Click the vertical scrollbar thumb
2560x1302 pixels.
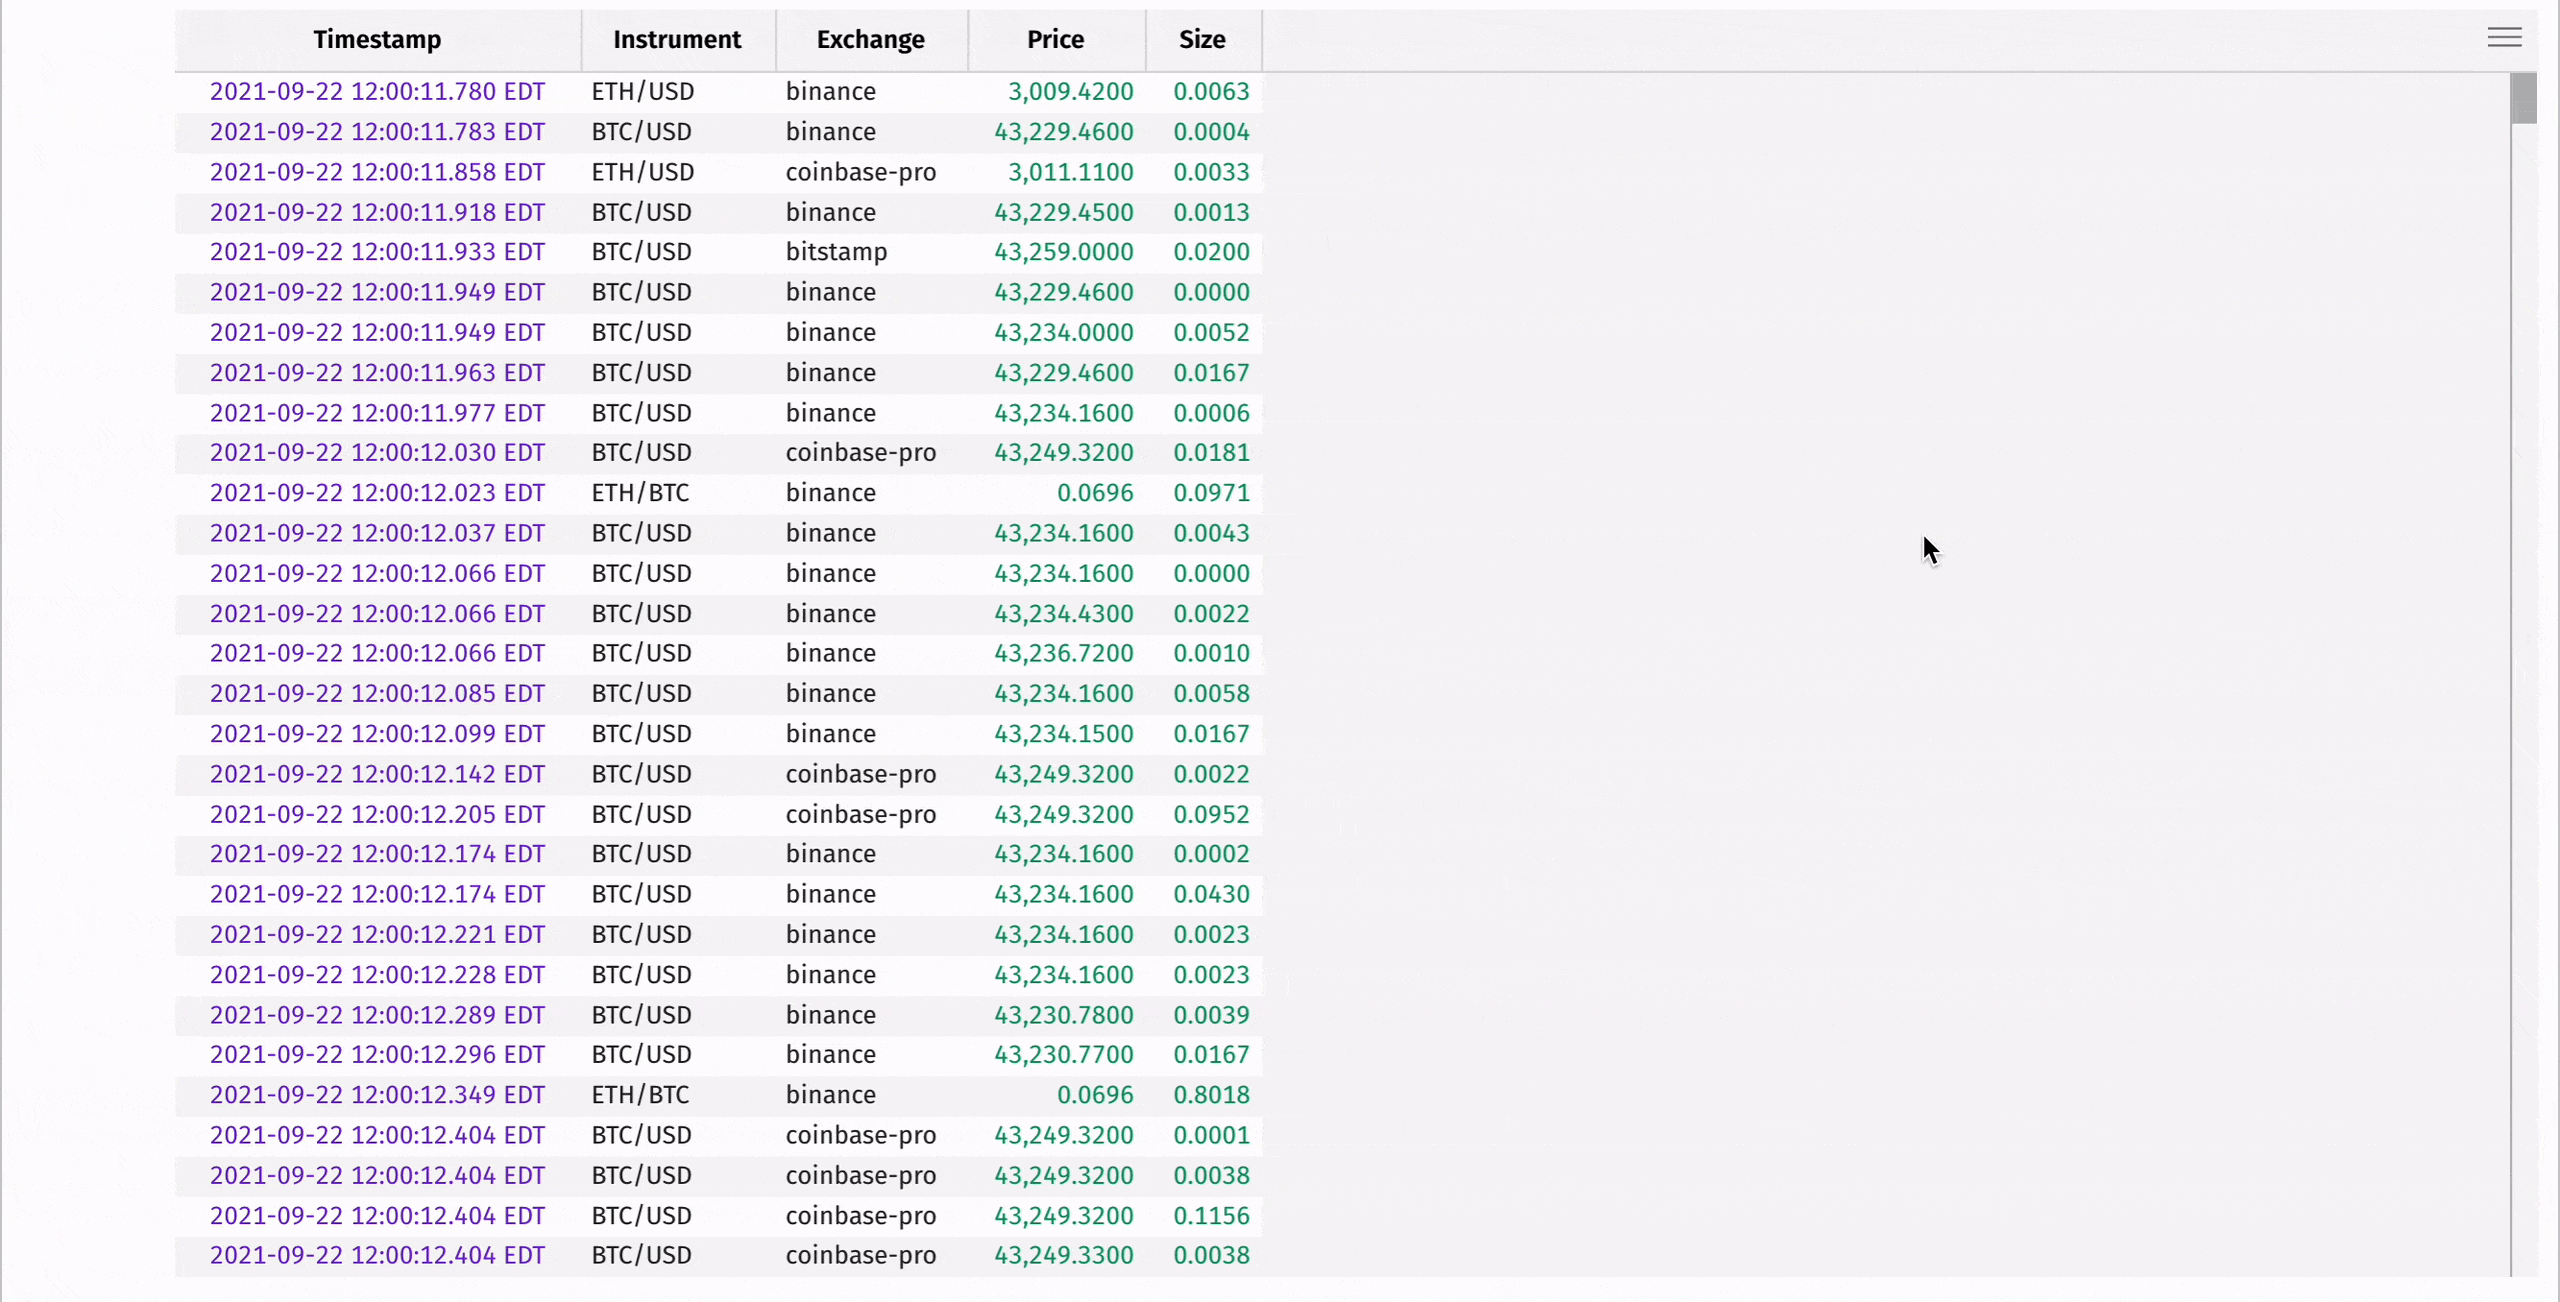(2524, 97)
